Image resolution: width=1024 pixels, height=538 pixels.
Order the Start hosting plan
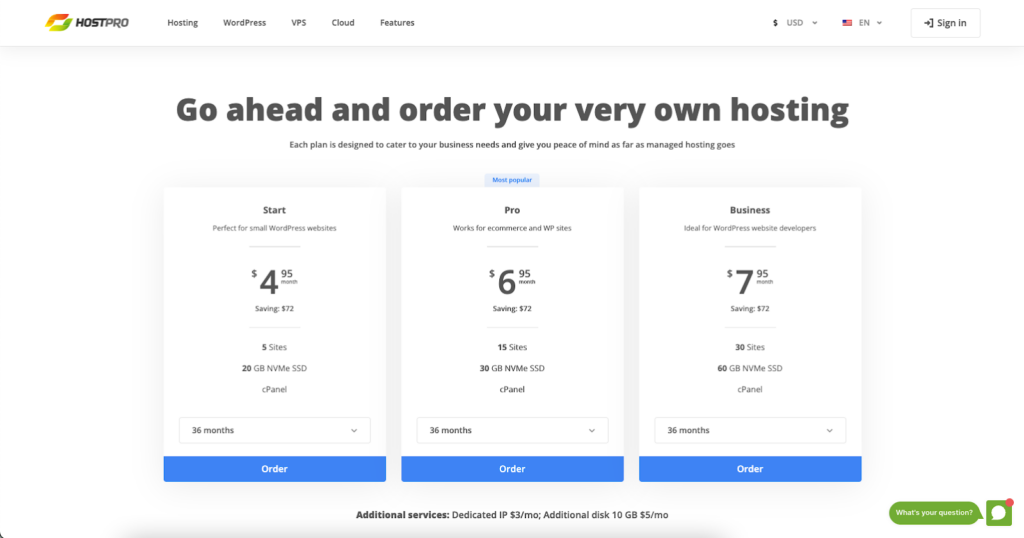[274, 469]
